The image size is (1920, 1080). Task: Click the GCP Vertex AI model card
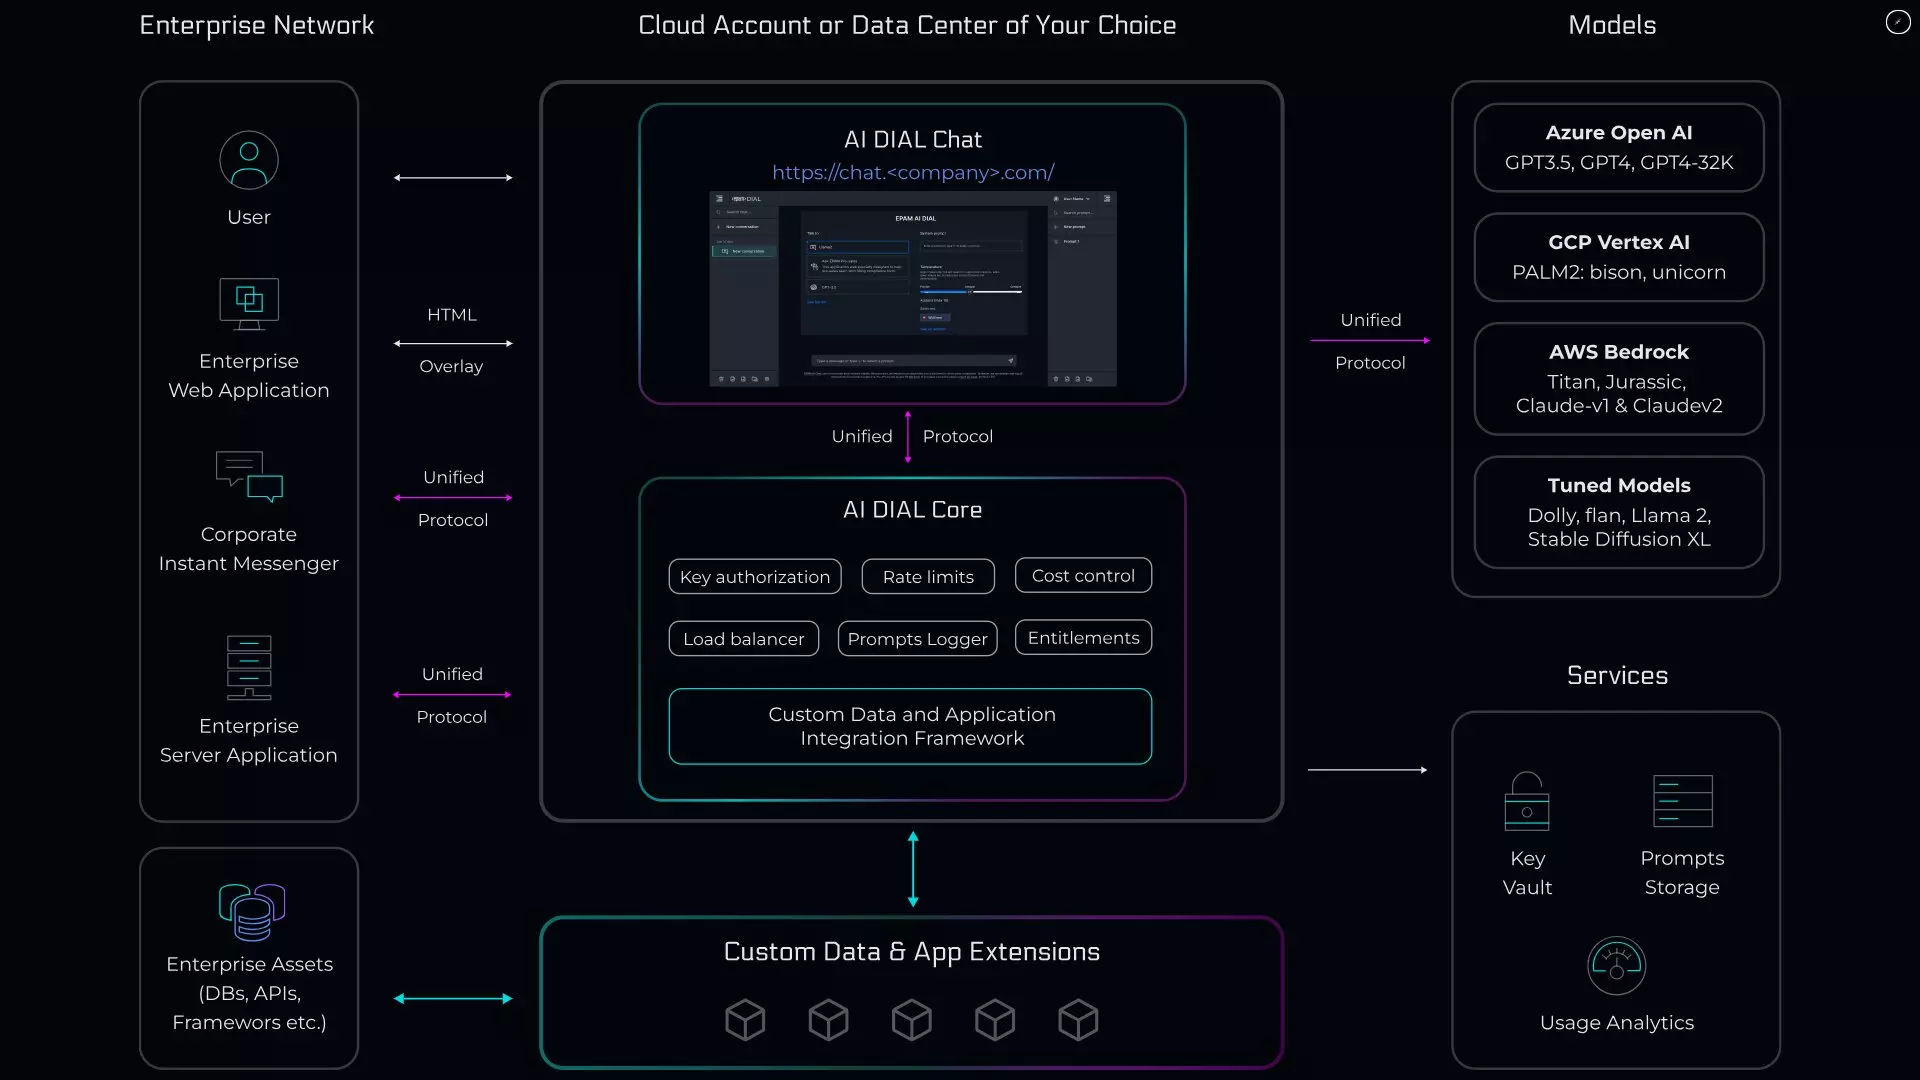coord(1619,258)
